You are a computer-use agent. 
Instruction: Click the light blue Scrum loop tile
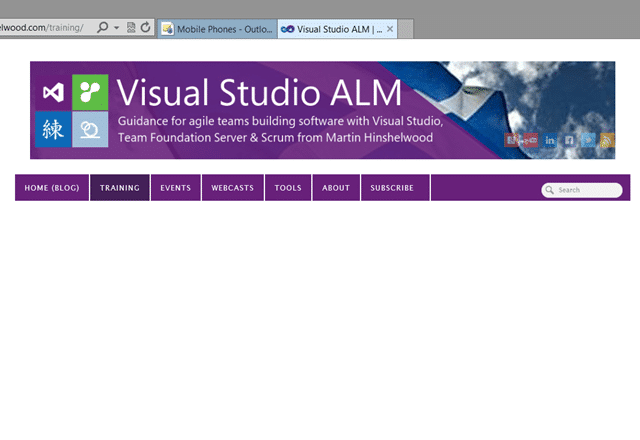pyautogui.click(x=90, y=129)
